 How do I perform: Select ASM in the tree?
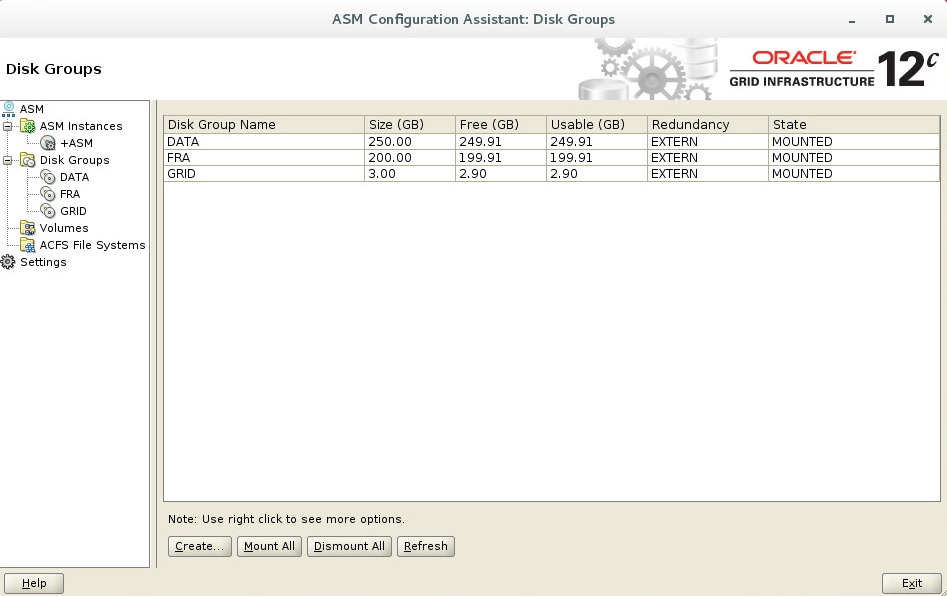point(31,109)
